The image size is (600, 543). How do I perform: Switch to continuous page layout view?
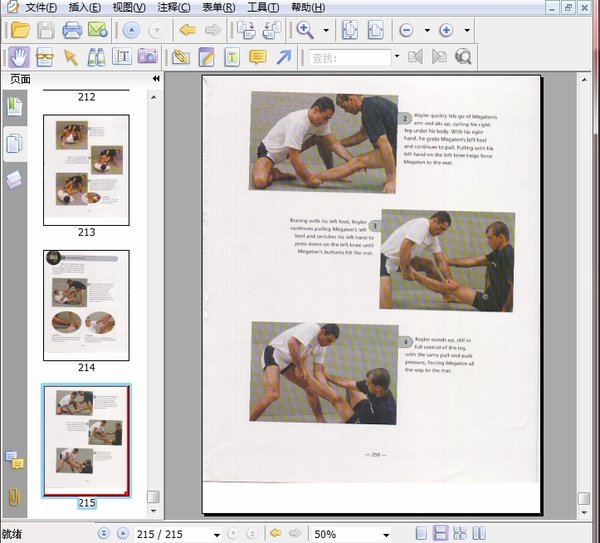pyautogui.click(x=441, y=534)
